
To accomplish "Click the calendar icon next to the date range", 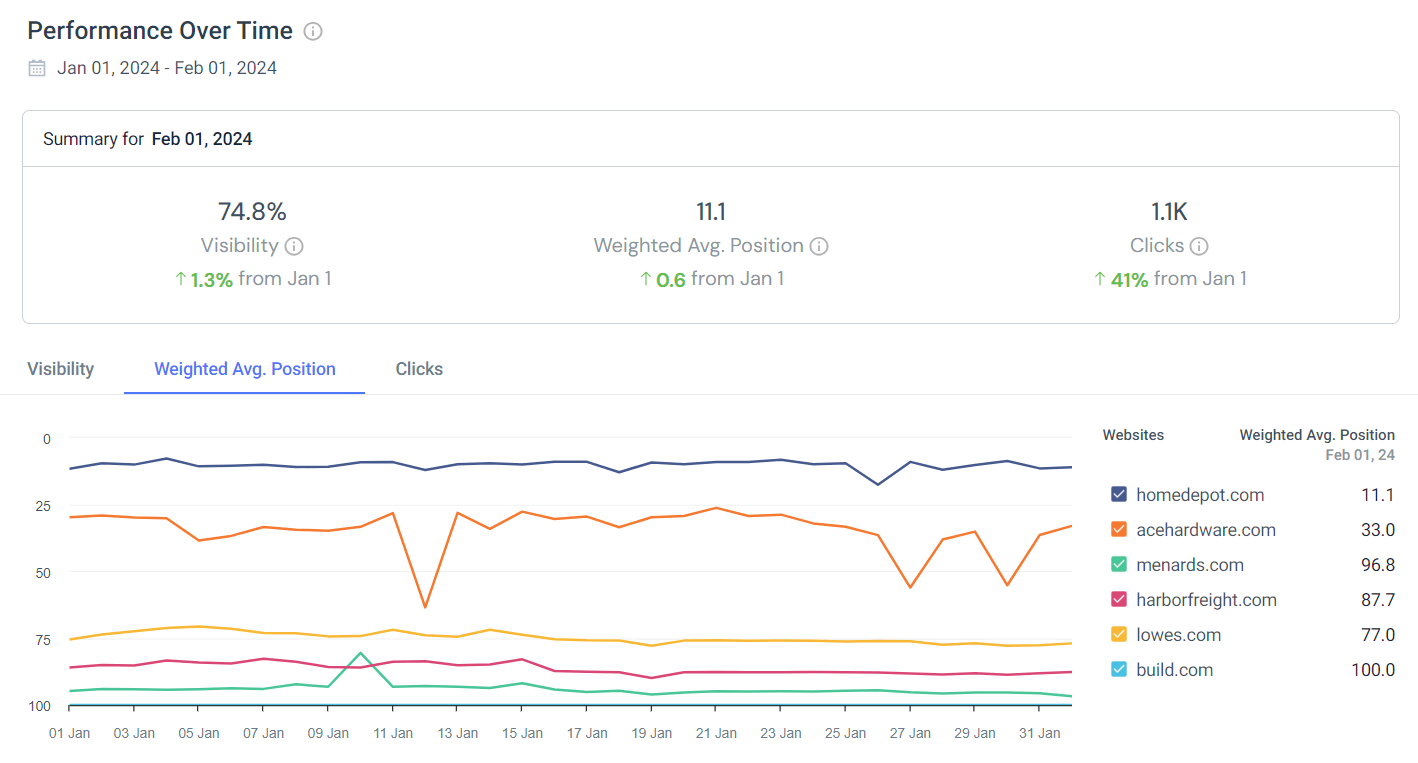I will (36, 67).
